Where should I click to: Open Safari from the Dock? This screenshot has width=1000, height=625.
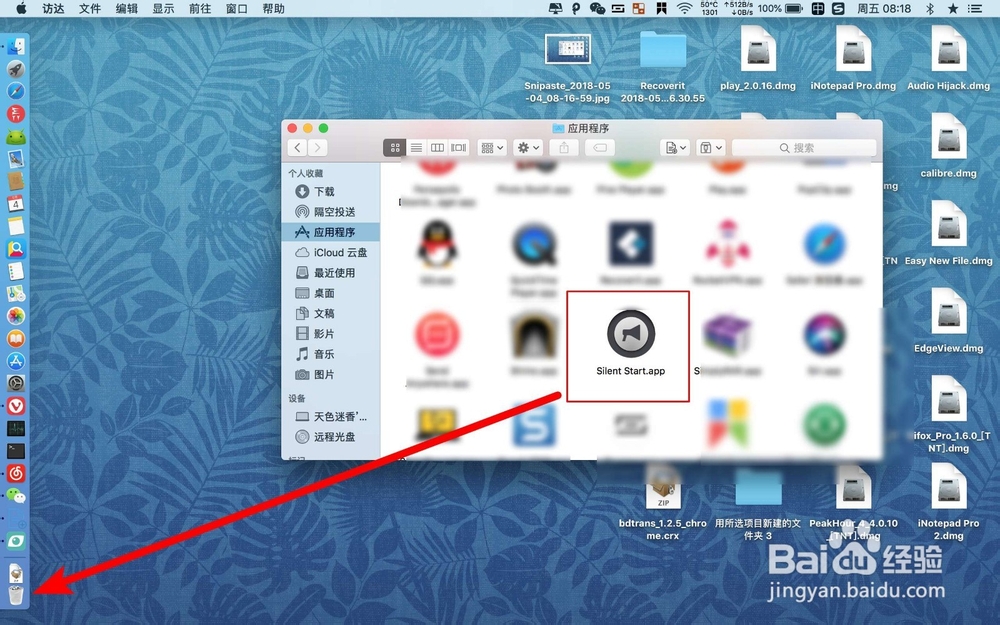click(x=16, y=91)
